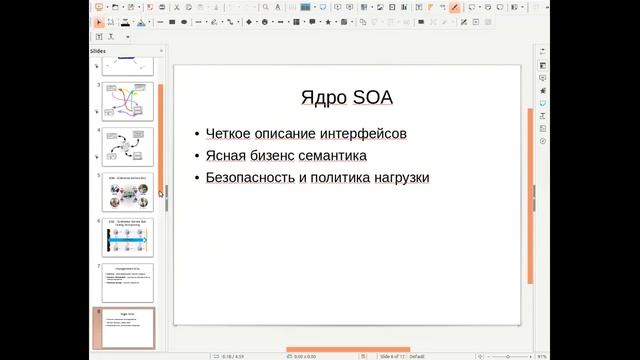This screenshot has height=360, width=640.
Task: Open the Stars shapes dropdown arrow
Action: point(336,22)
